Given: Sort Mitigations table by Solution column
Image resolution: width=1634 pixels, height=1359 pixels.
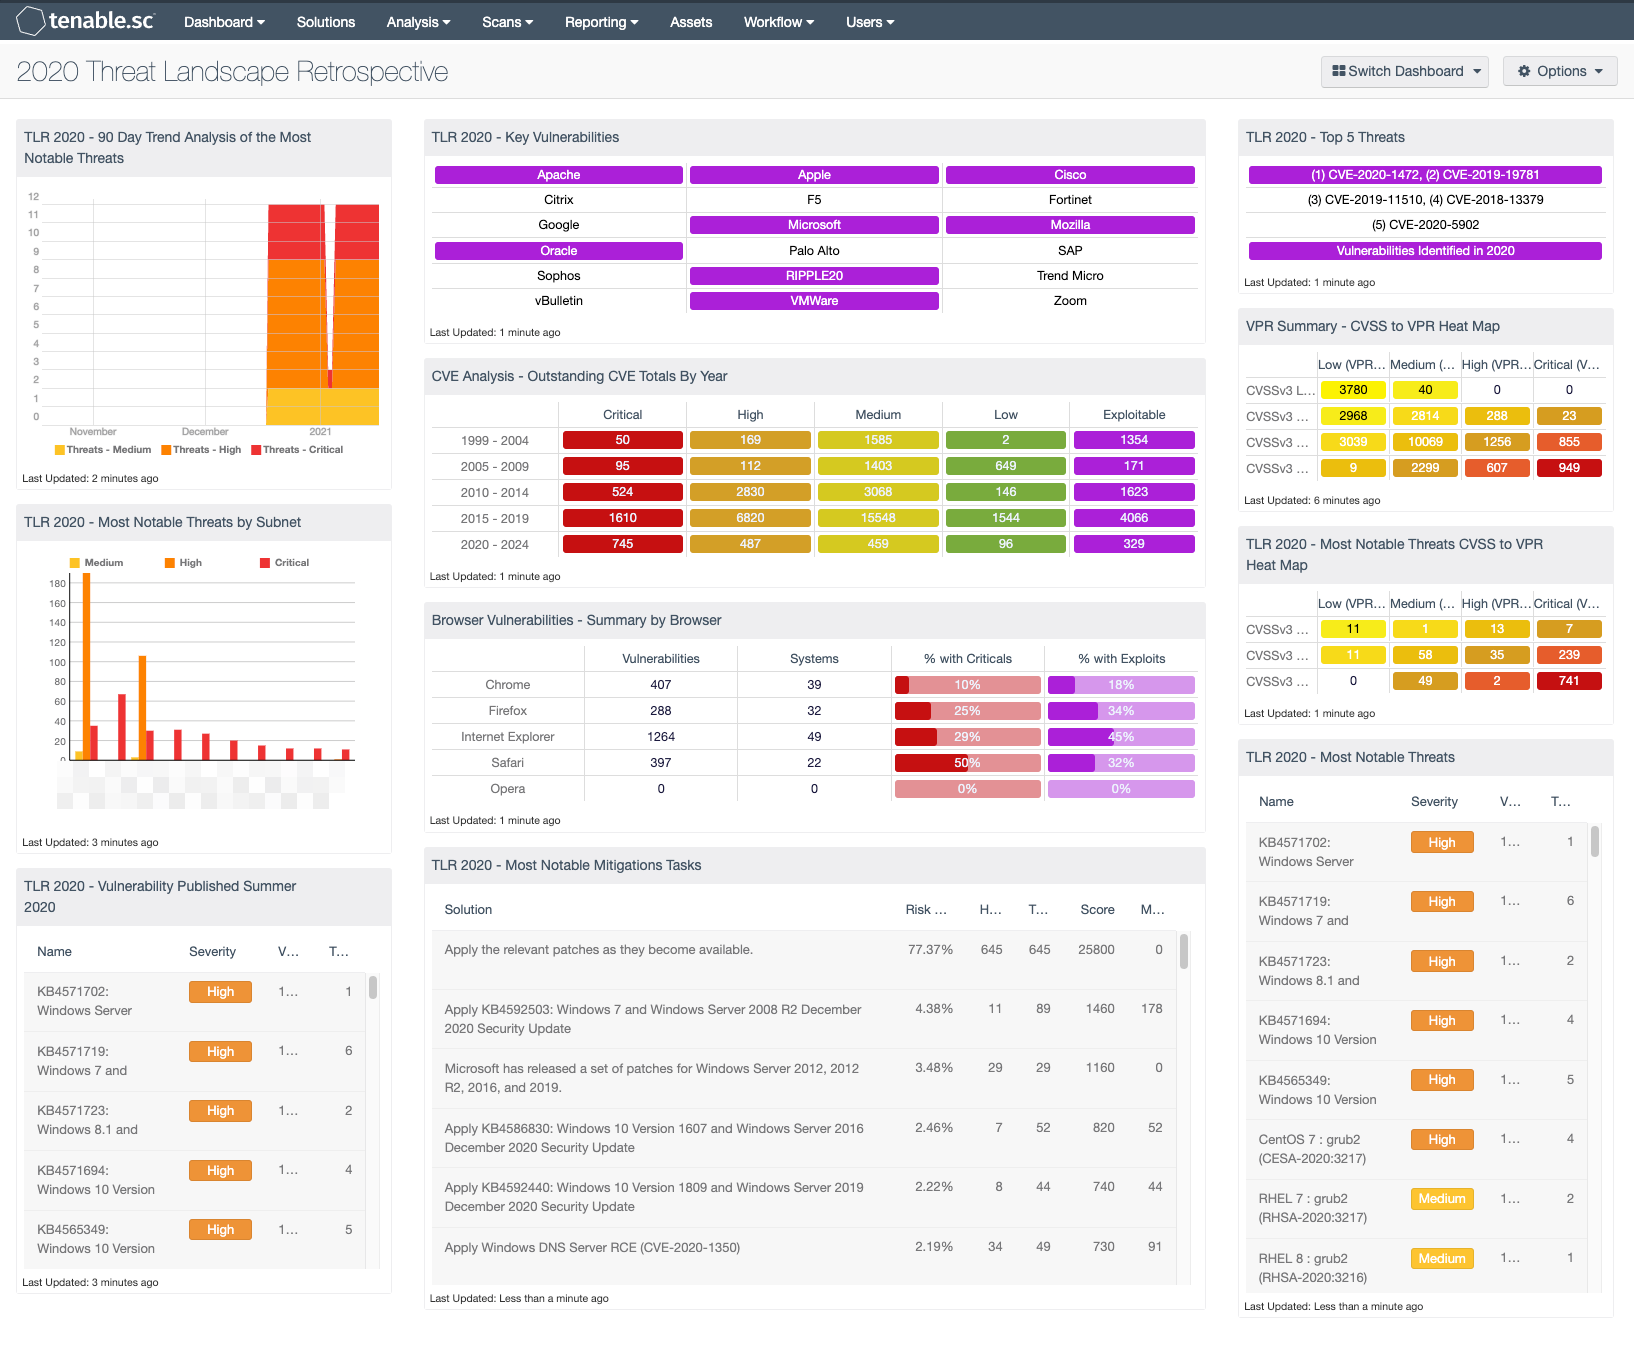Looking at the screenshot, I should click(x=468, y=910).
